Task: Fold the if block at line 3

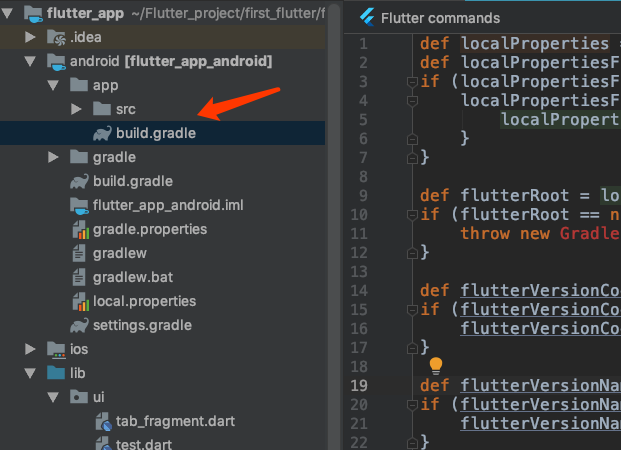Action: (412, 82)
